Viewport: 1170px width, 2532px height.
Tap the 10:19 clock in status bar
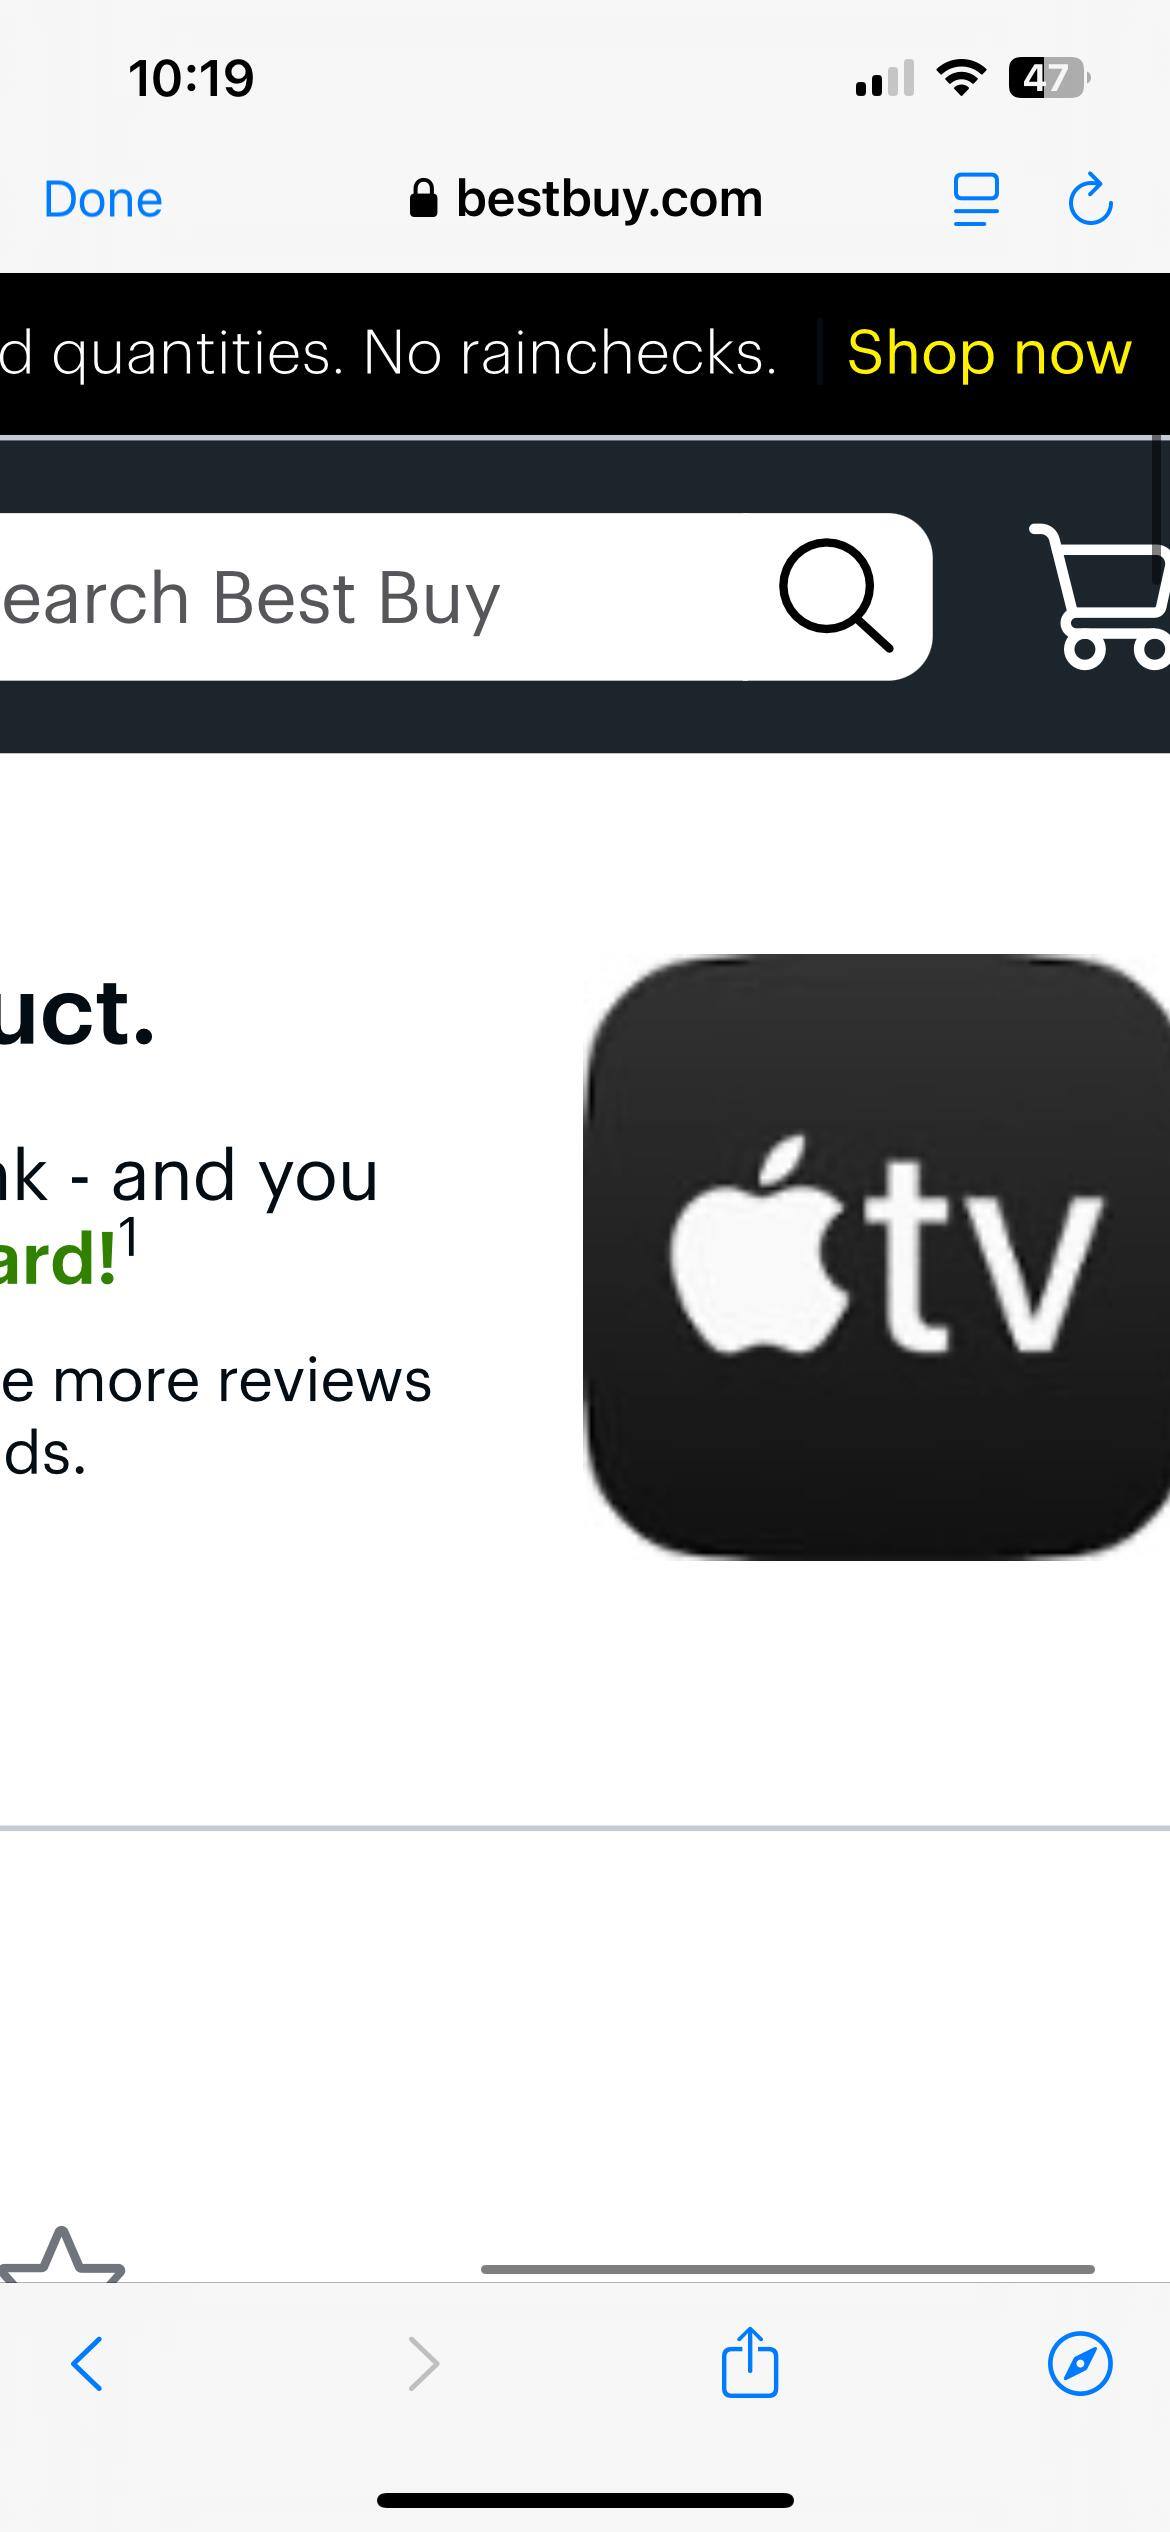pyautogui.click(x=191, y=78)
